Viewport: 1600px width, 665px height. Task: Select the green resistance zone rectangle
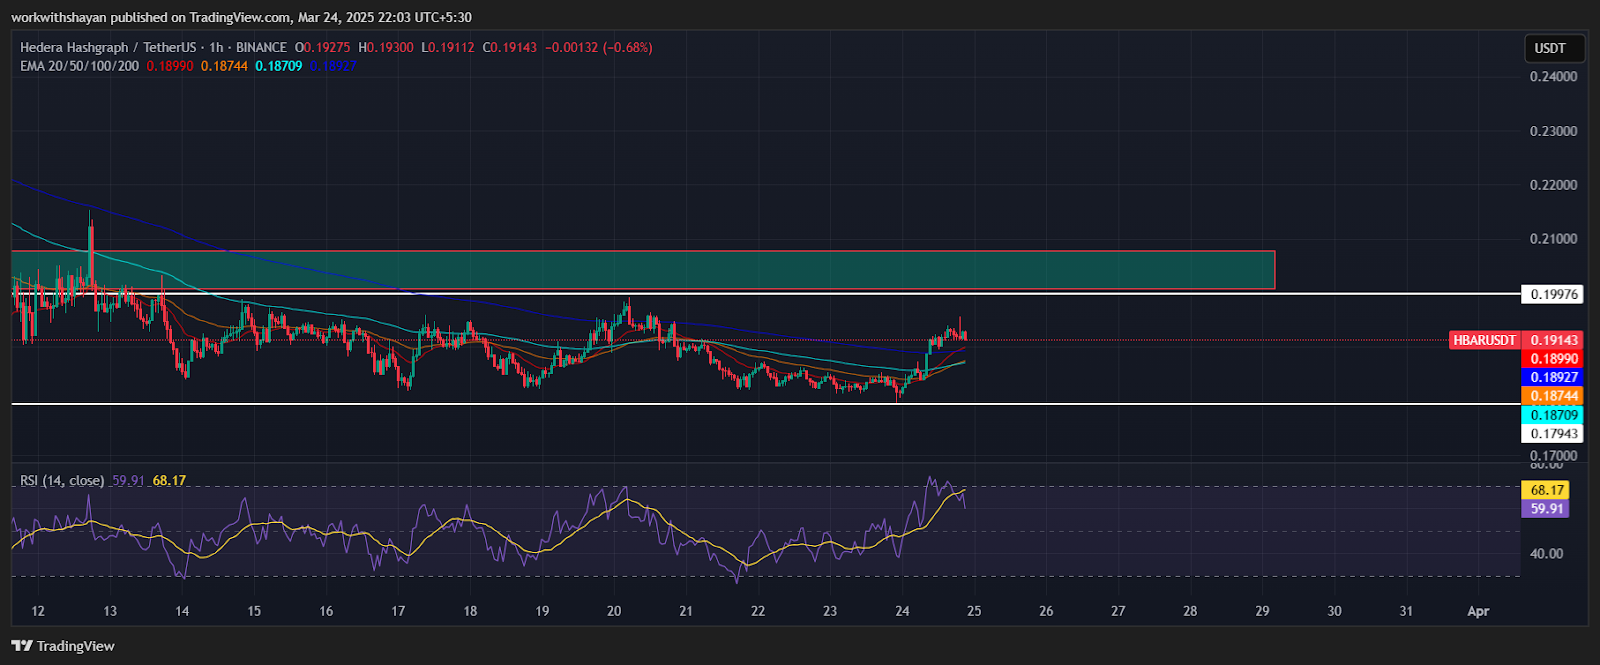(x=640, y=270)
